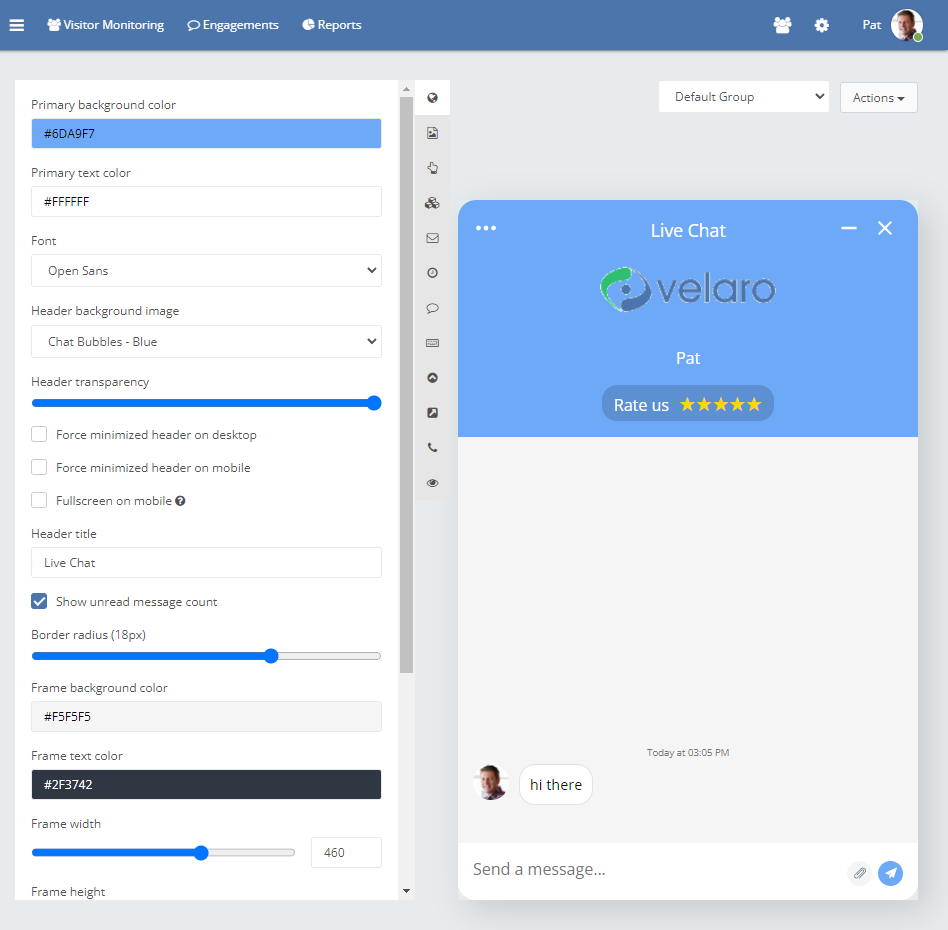Expand the Header background image dropdown

pyautogui.click(x=206, y=342)
